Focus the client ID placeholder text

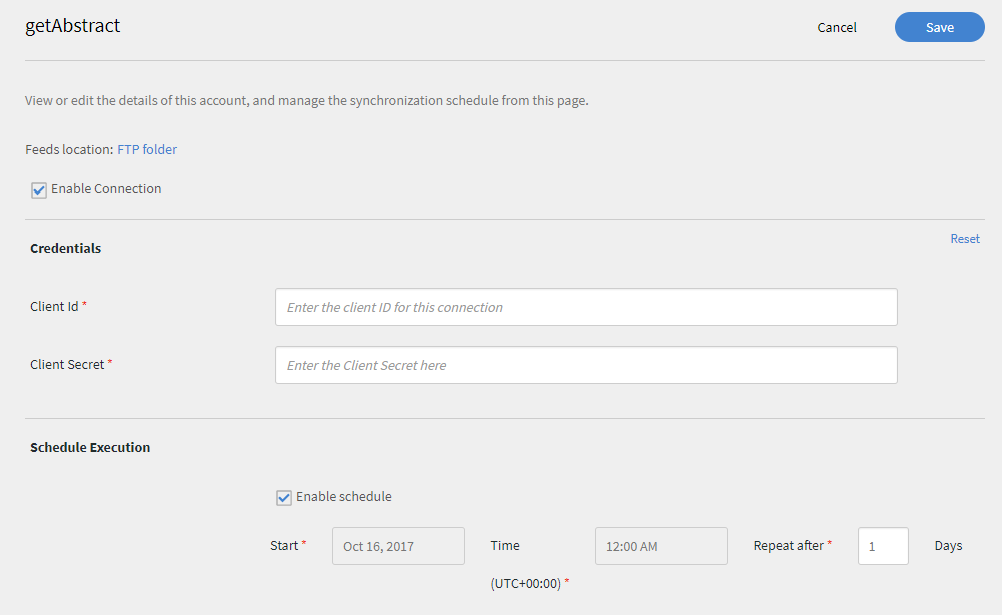tap(585, 307)
